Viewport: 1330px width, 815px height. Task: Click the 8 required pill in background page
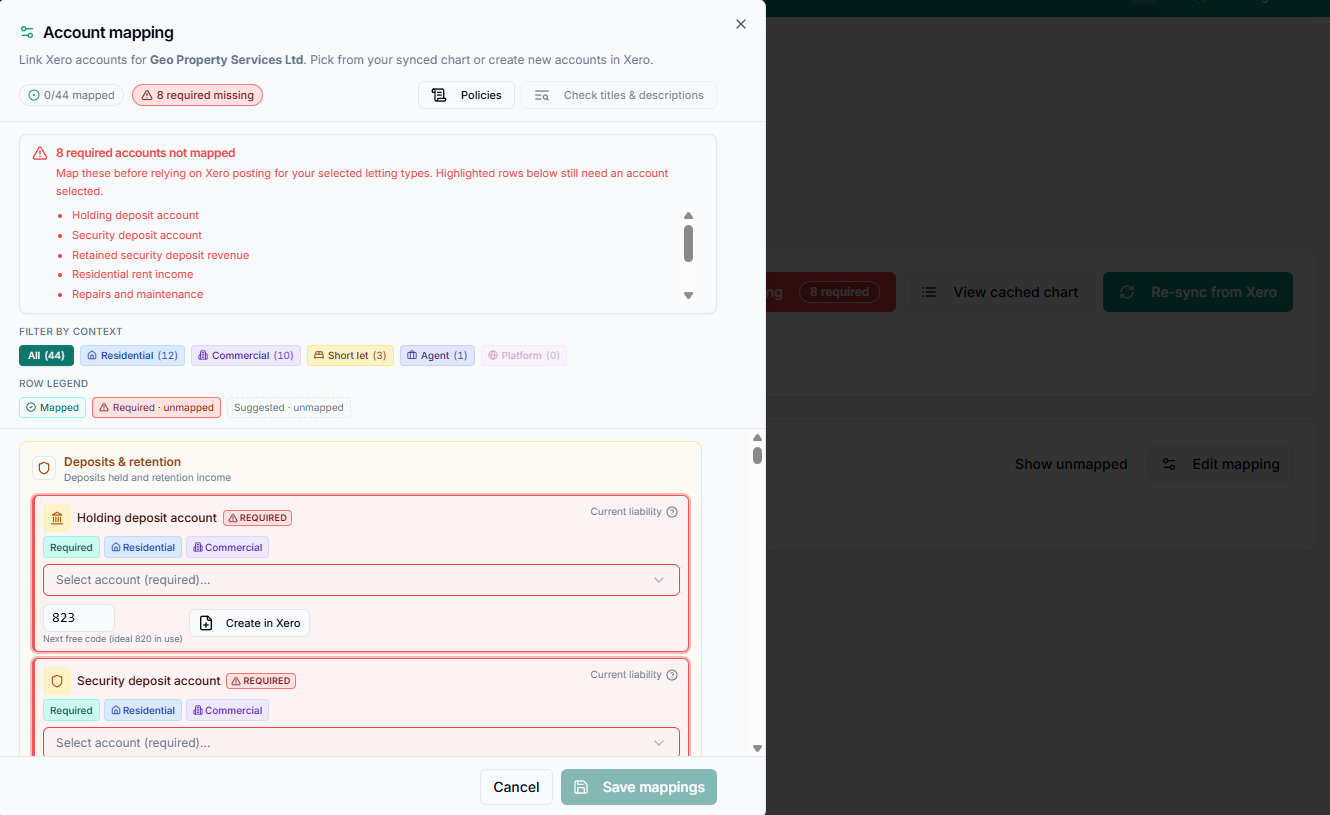pos(839,292)
